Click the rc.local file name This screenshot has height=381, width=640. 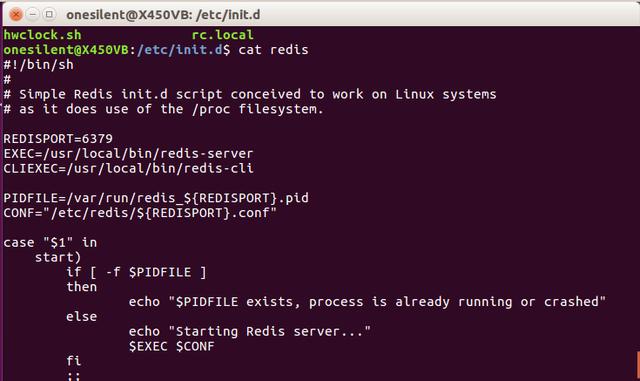[x=222, y=35]
